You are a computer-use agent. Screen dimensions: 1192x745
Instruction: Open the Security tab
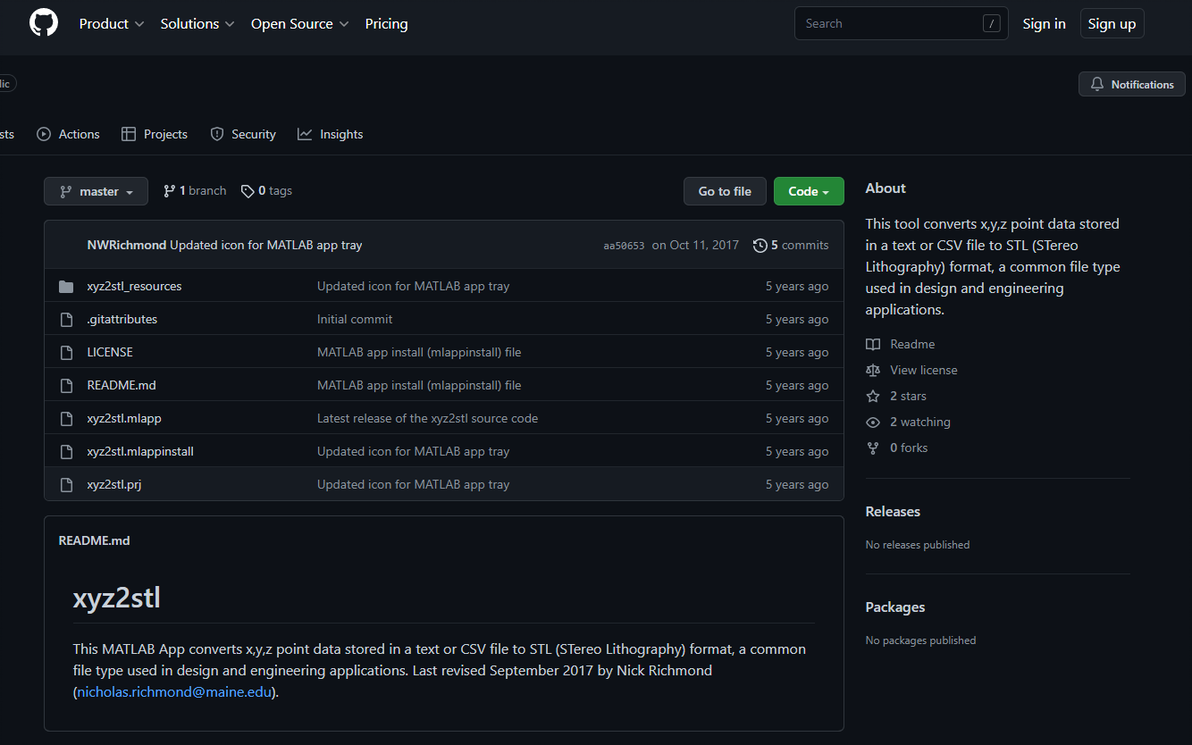click(x=243, y=134)
